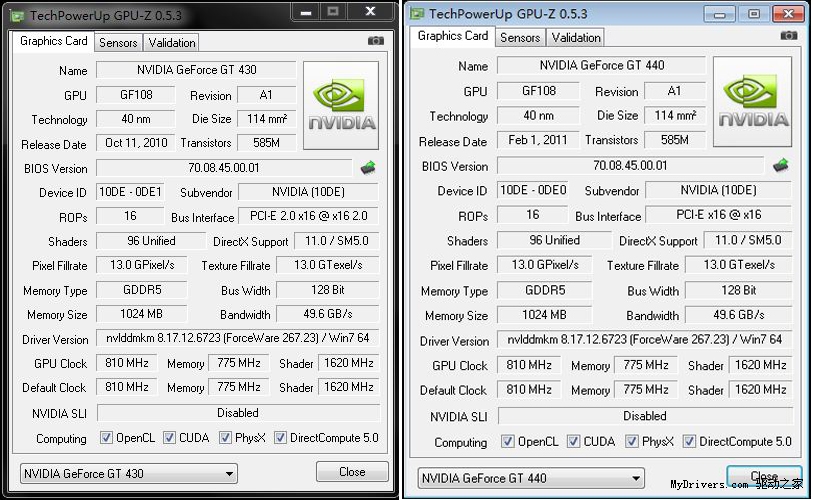Viewport: 813px width, 500px height.
Task: Click 96 Unified shaders value in GT 430 window
Action: tap(151, 241)
